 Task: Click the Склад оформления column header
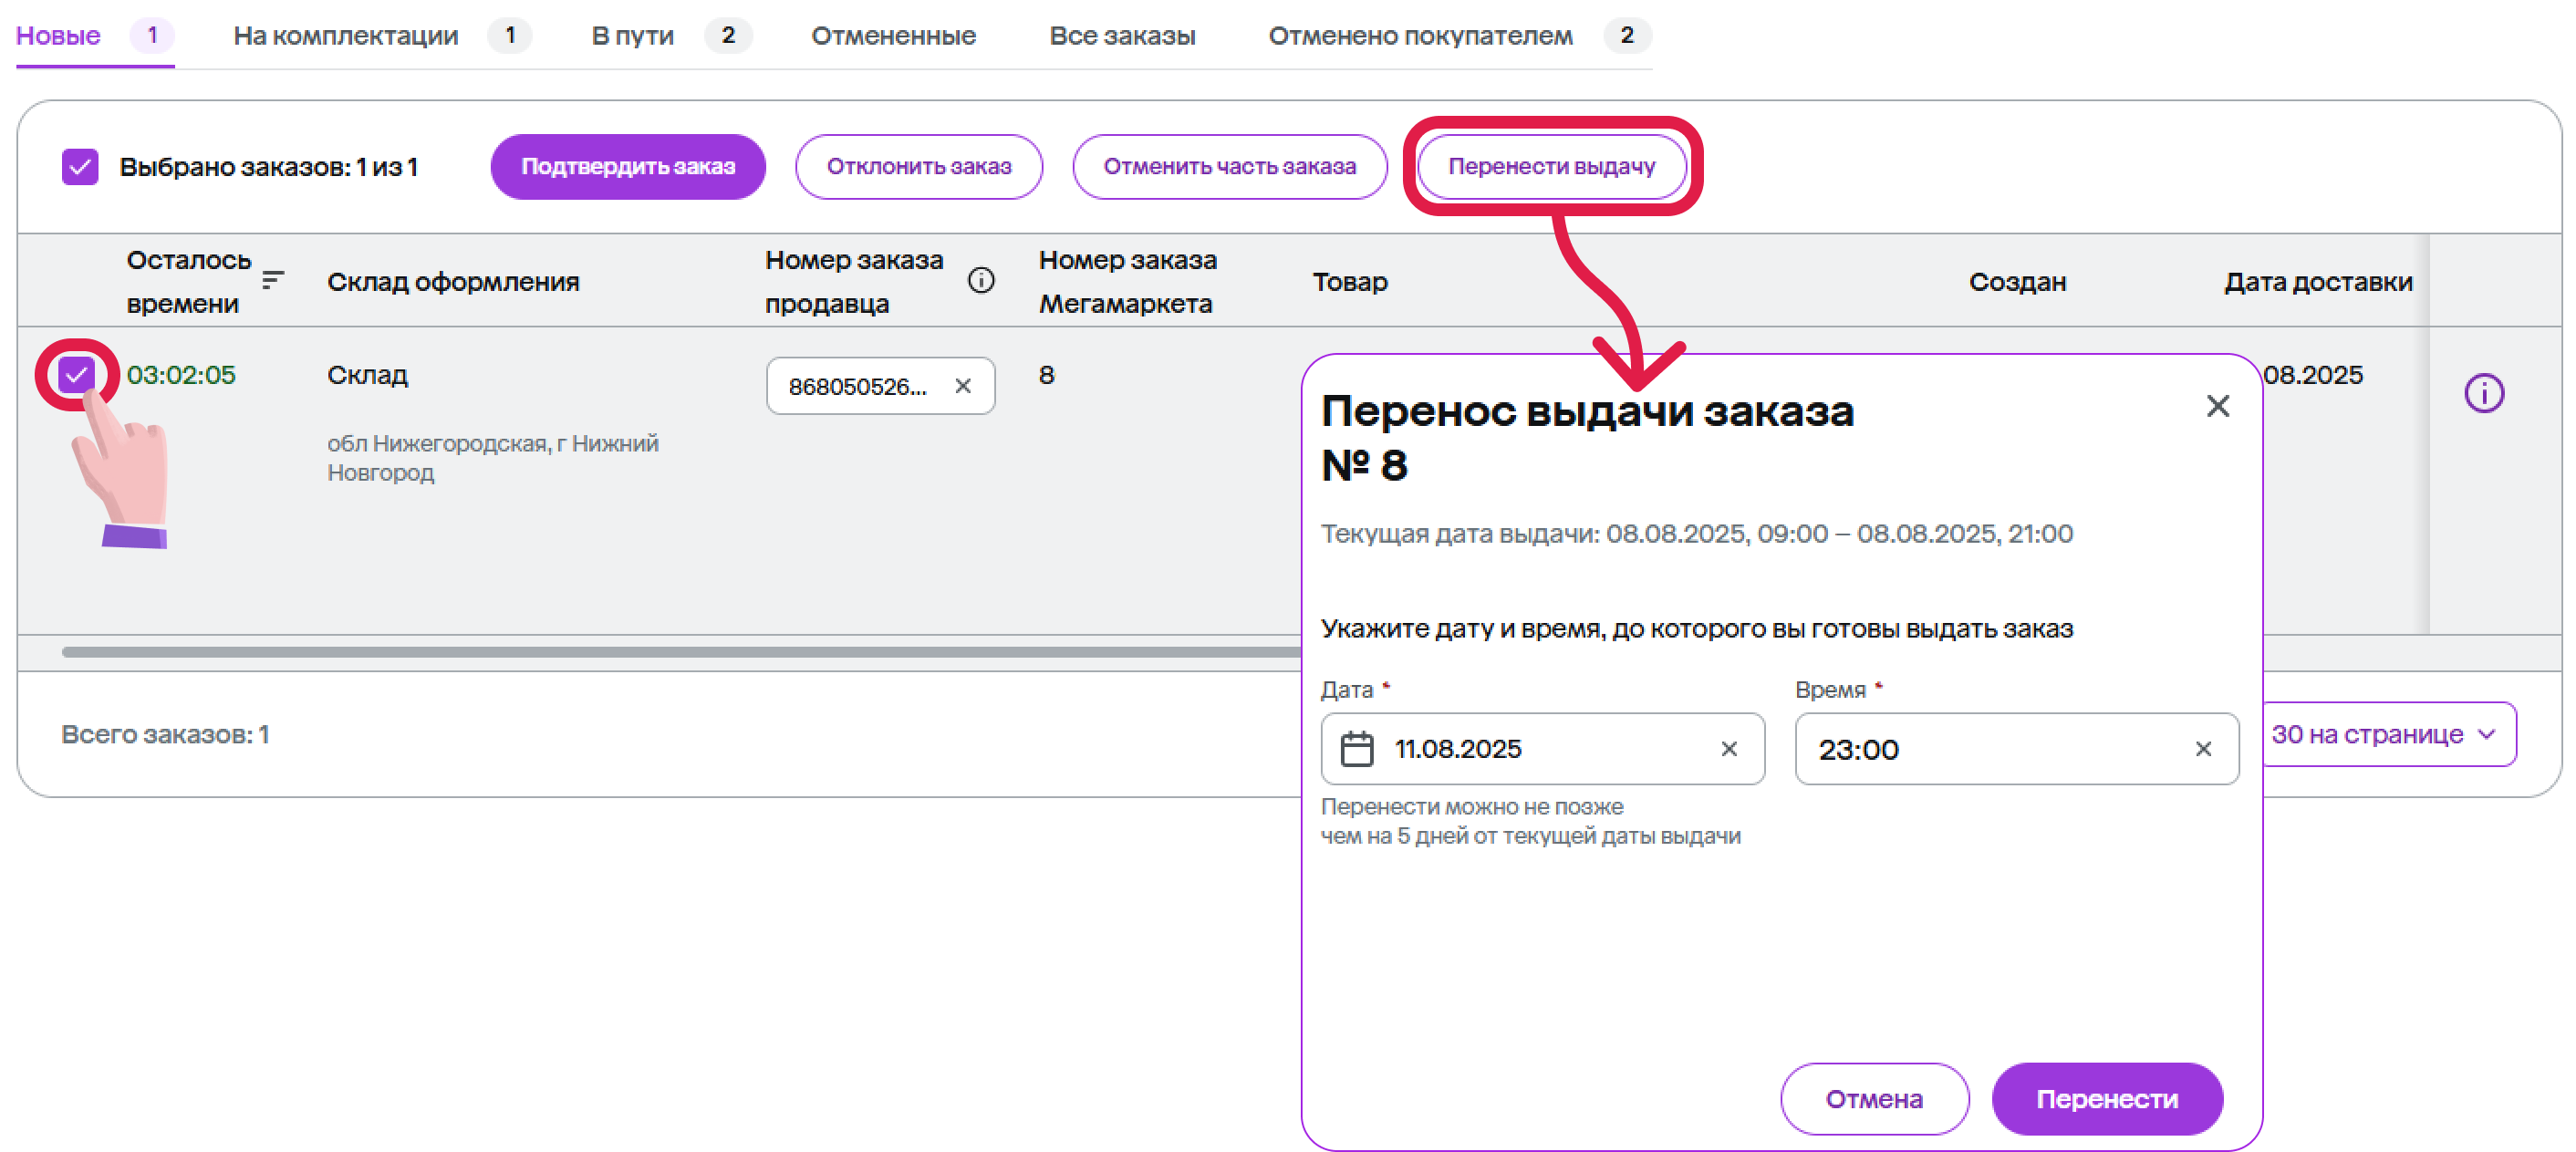click(x=453, y=281)
